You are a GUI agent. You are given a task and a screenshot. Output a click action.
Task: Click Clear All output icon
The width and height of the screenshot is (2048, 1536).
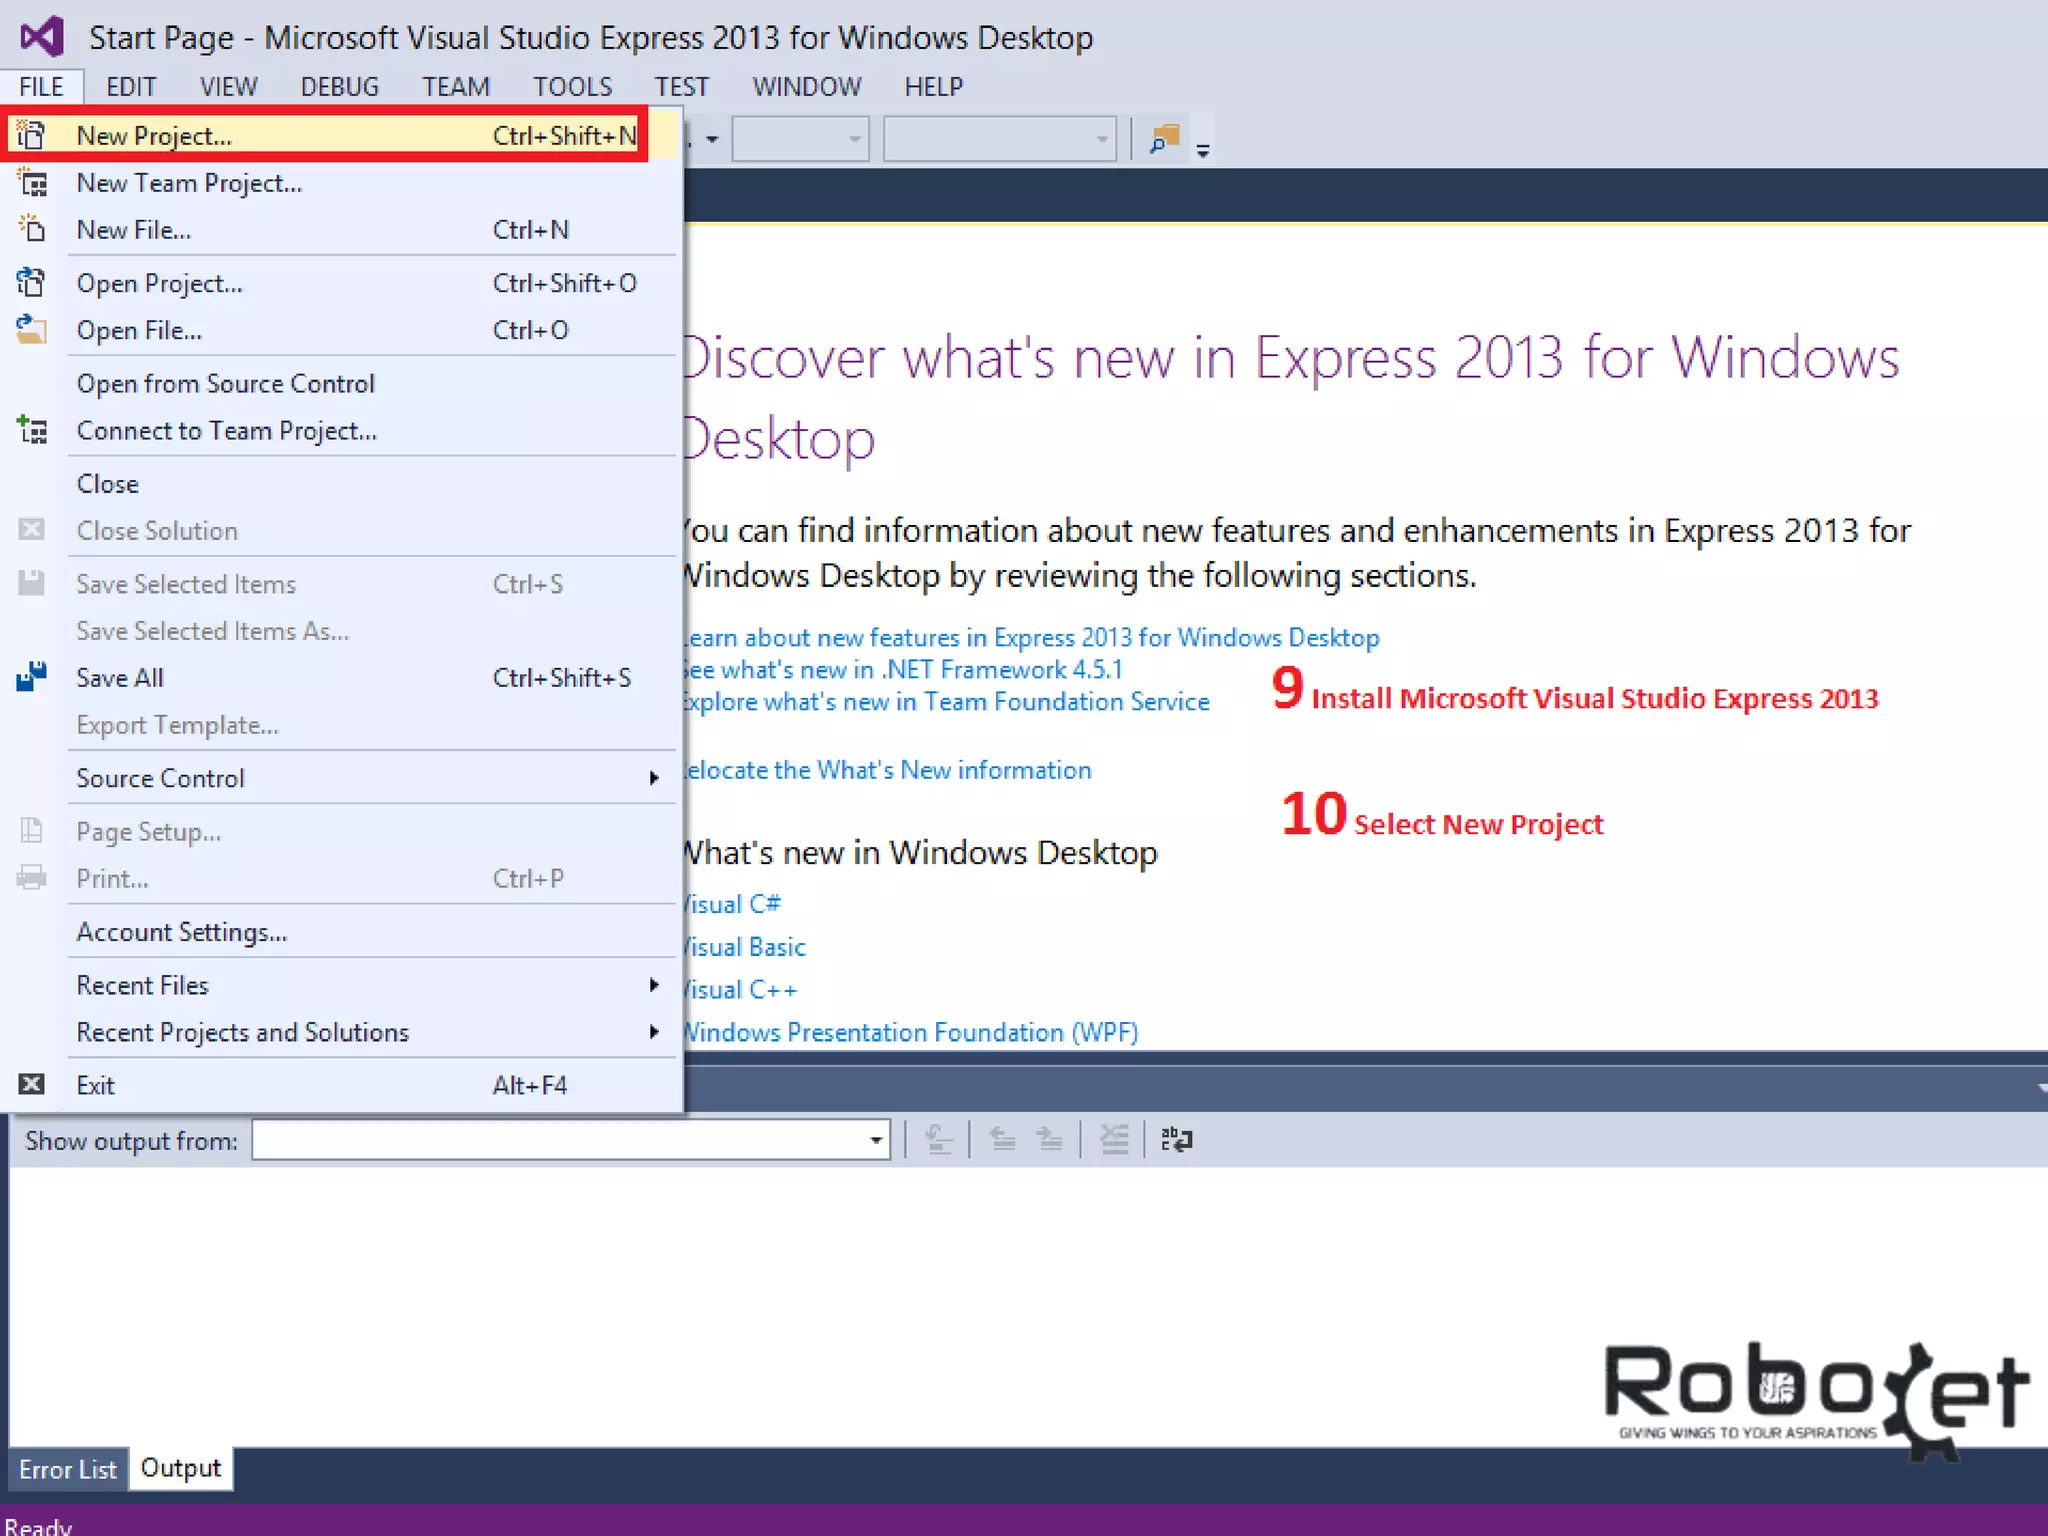tap(1113, 1139)
